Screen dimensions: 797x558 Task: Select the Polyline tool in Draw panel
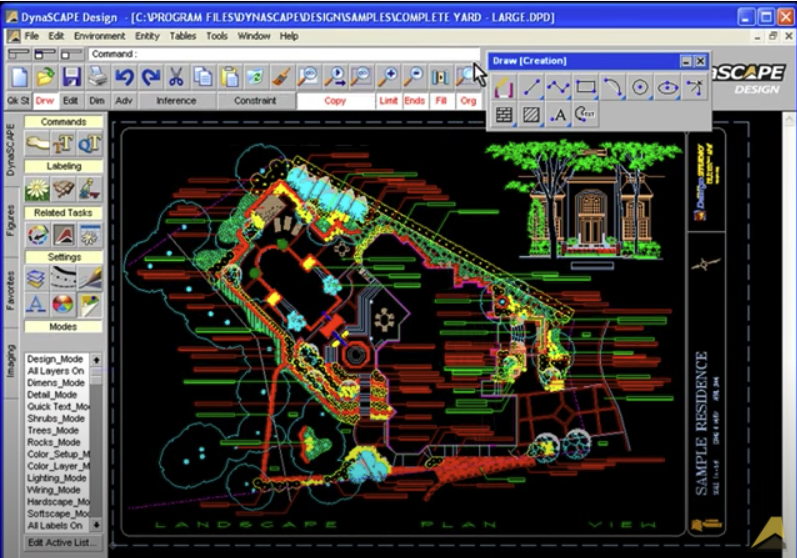coord(558,87)
